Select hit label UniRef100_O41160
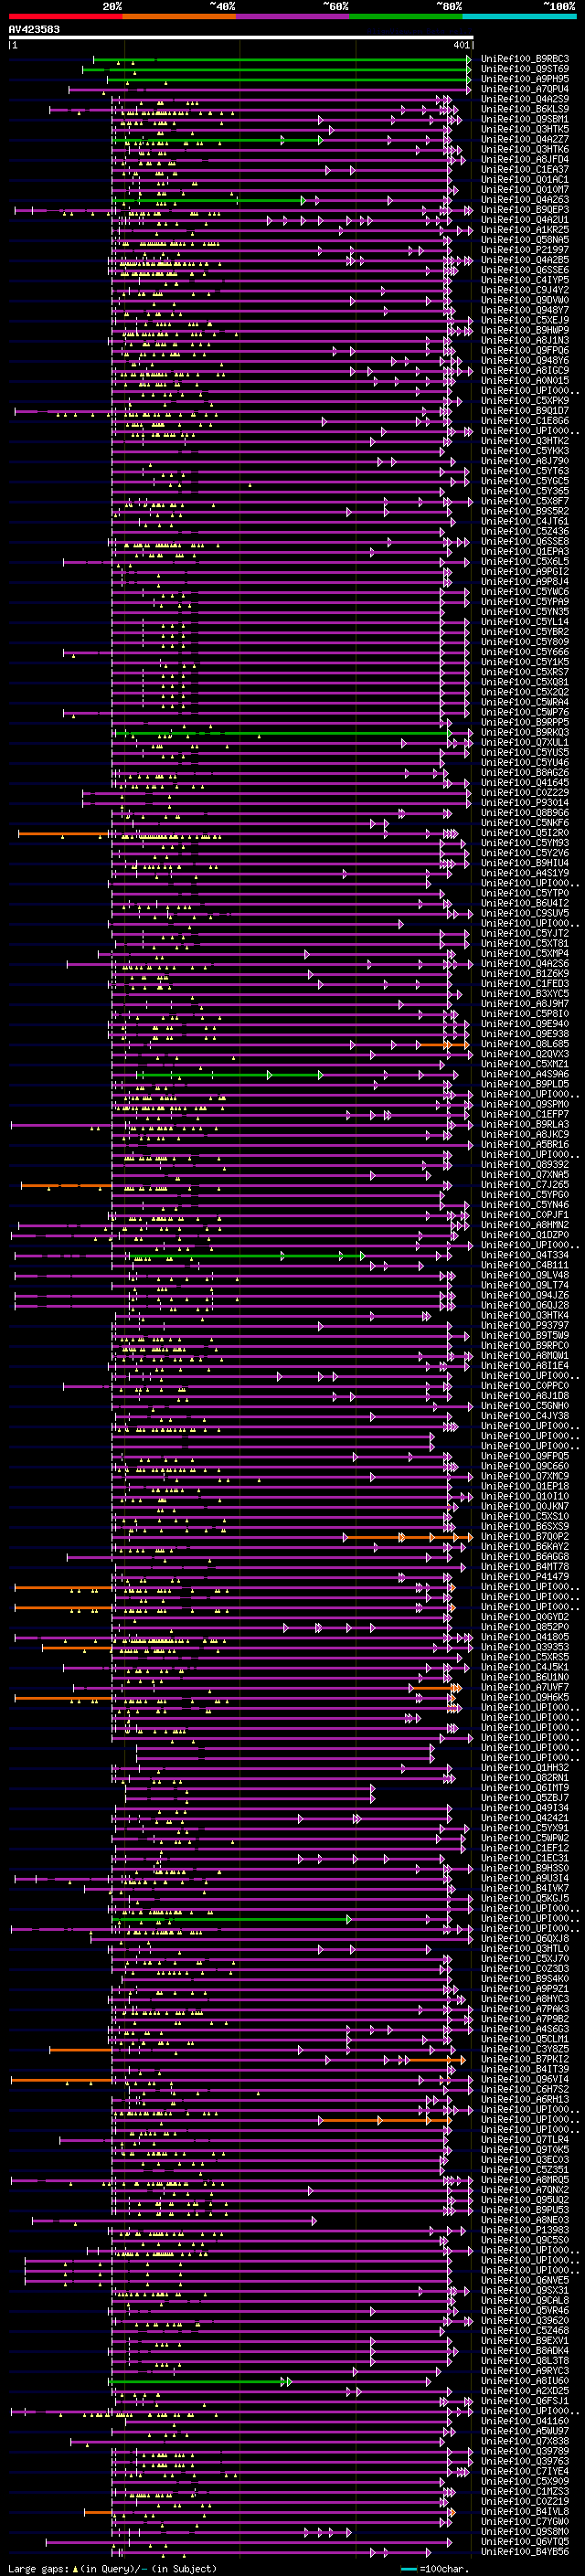Image resolution: width=585 pixels, height=2576 pixels. [525, 2421]
